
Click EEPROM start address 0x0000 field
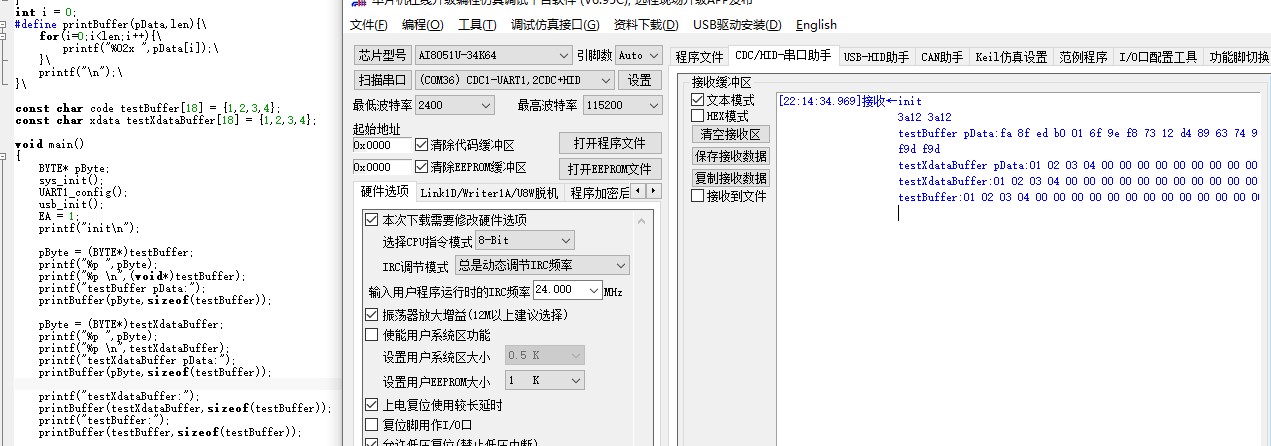(381, 168)
